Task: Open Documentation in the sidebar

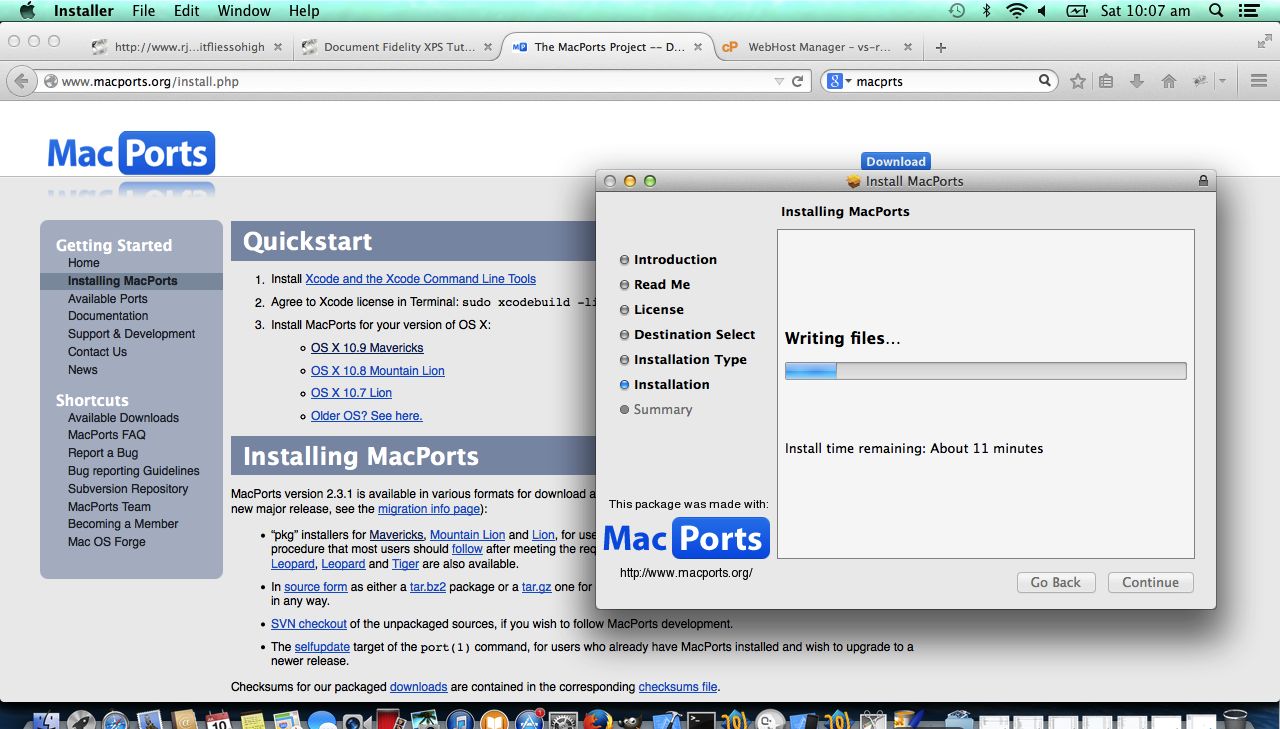Action: (108, 316)
